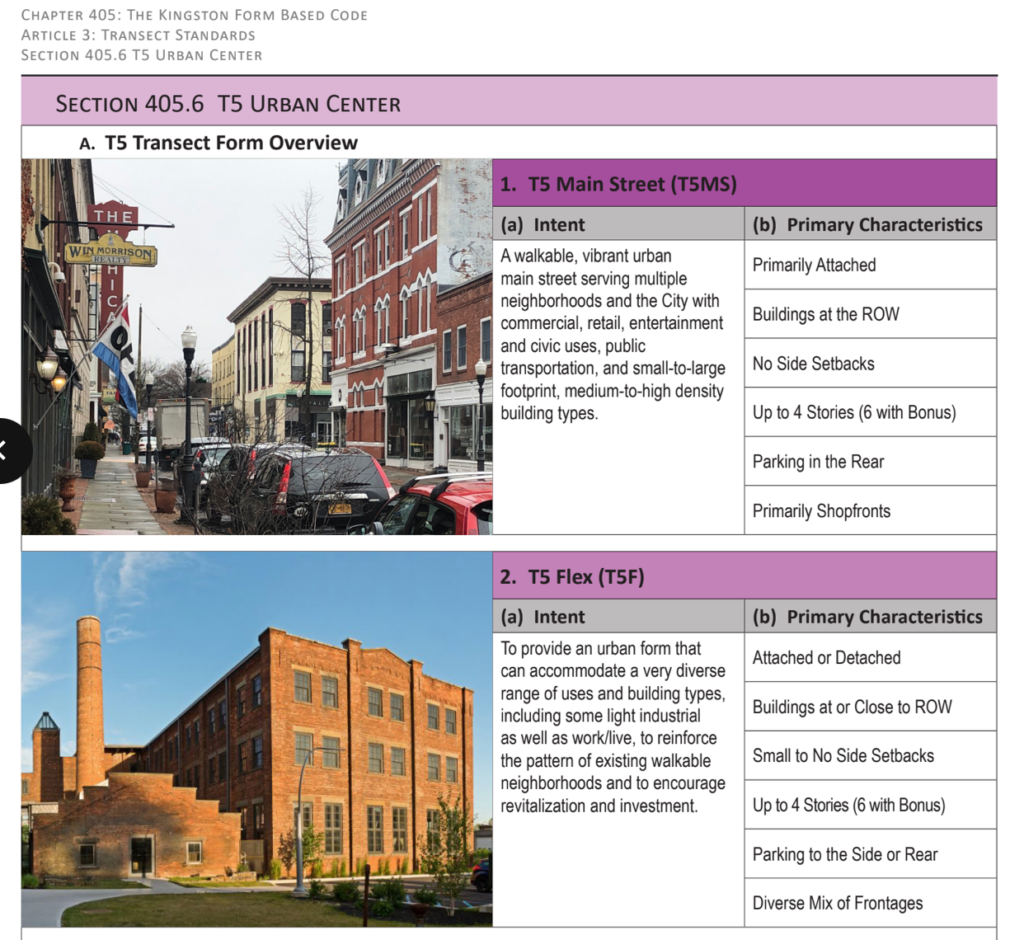Click the Win Morrison Realty sign in photo
This screenshot has width=1024, height=940.
click(x=111, y=254)
